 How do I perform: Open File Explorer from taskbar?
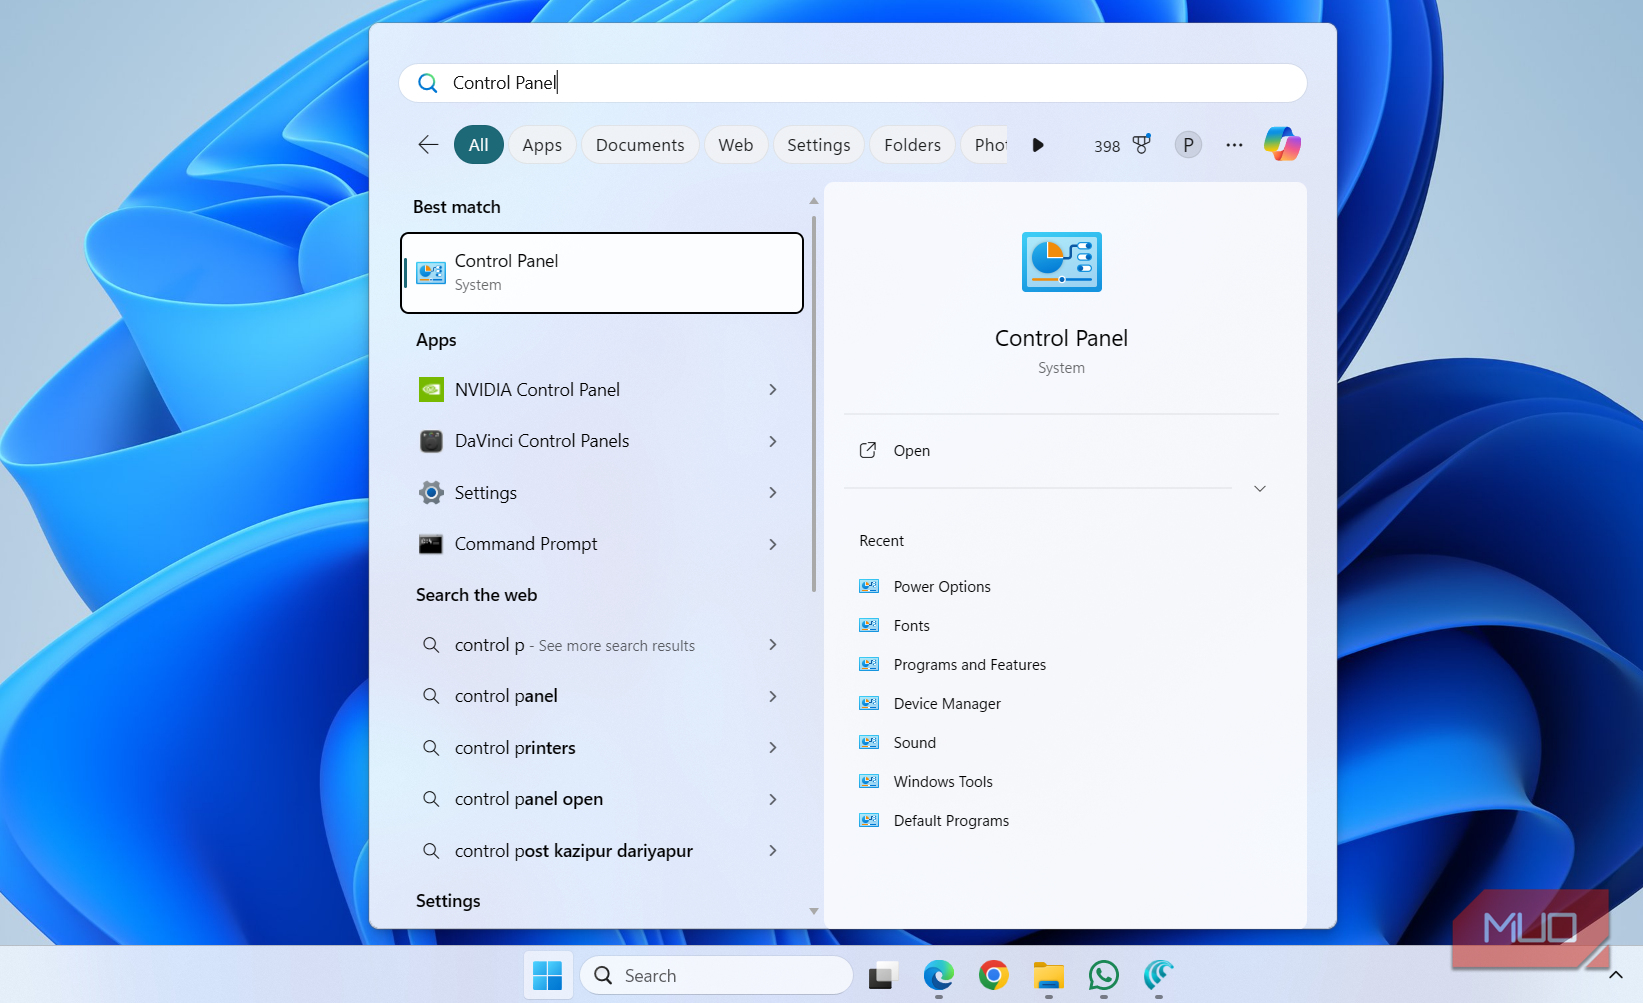[x=1048, y=975]
